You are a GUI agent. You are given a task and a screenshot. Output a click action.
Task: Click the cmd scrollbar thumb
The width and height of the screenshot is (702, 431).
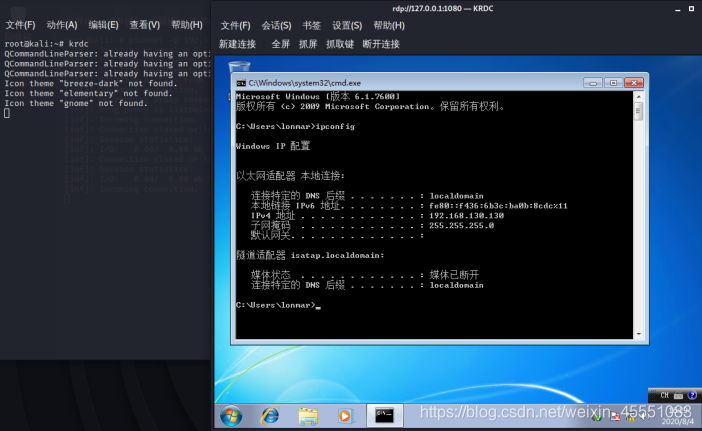(x=639, y=111)
